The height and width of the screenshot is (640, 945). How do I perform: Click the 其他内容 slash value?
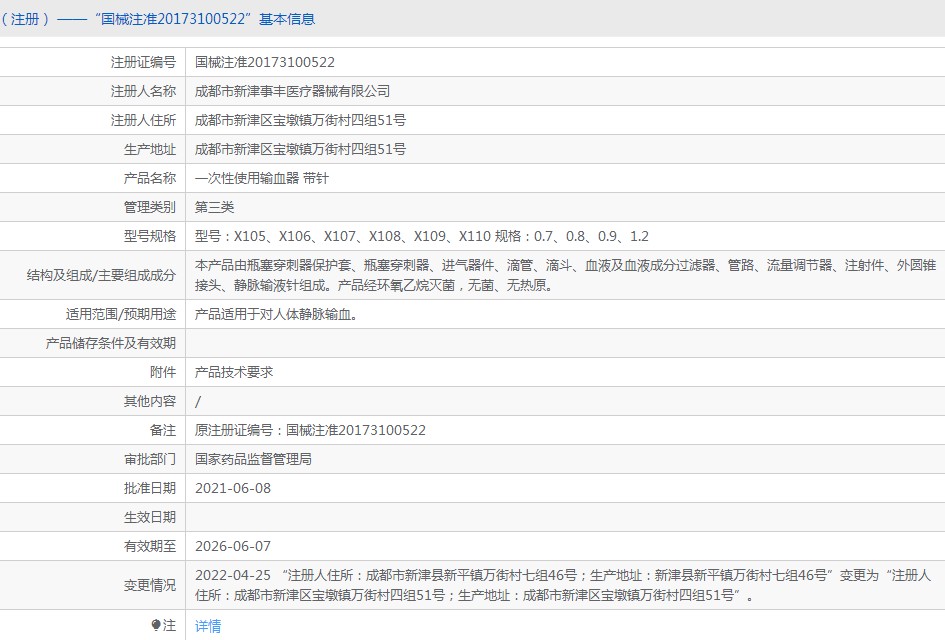198,401
